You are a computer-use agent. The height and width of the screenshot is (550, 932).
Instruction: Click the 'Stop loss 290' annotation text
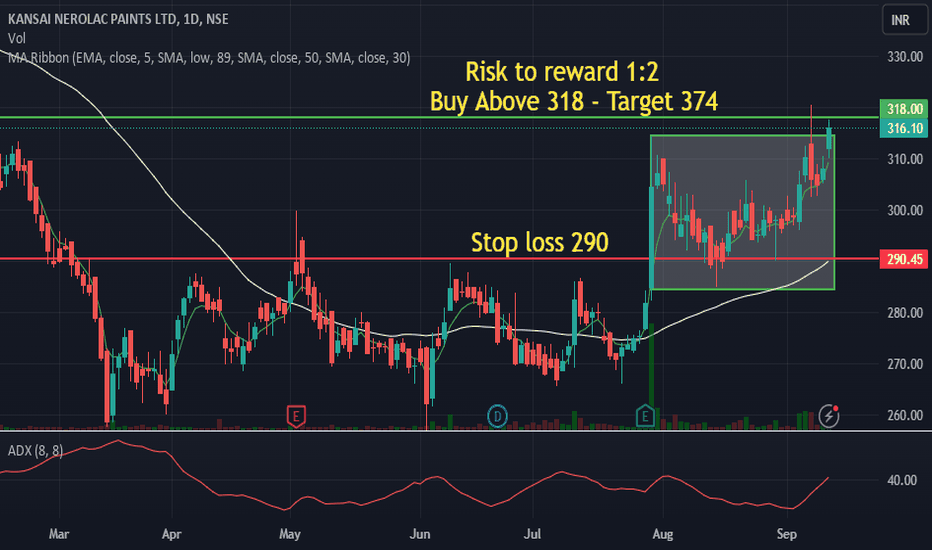(x=540, y=243)
